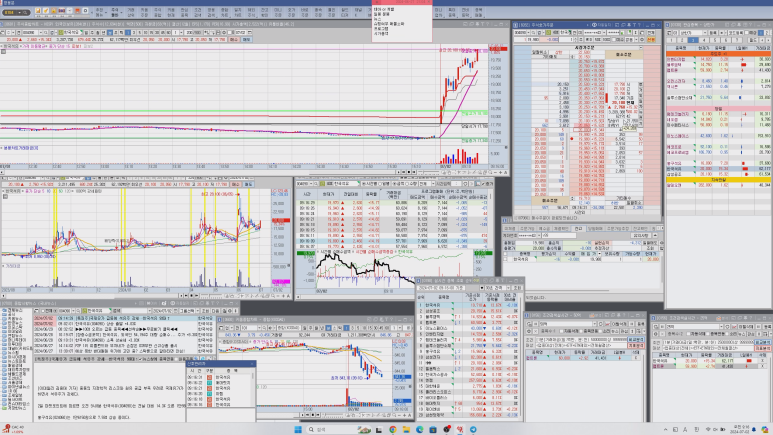
Task: Tick the 전체 checkbox in the news window
Action: click(x=43, y=311)
